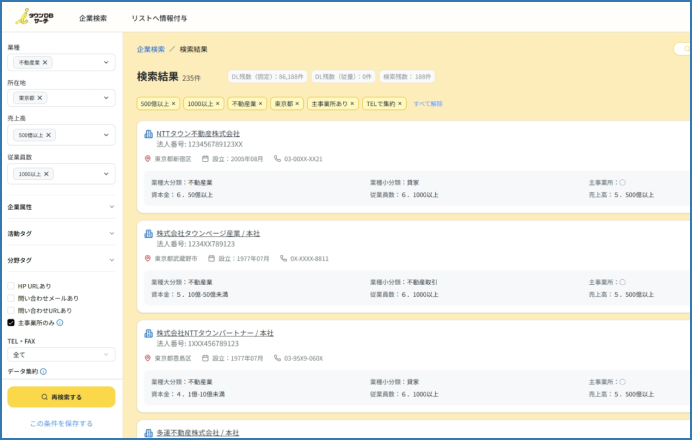Click building icon beside NTTタウン不動産株式会社
The image size is (692, 440).
(149, 134)
